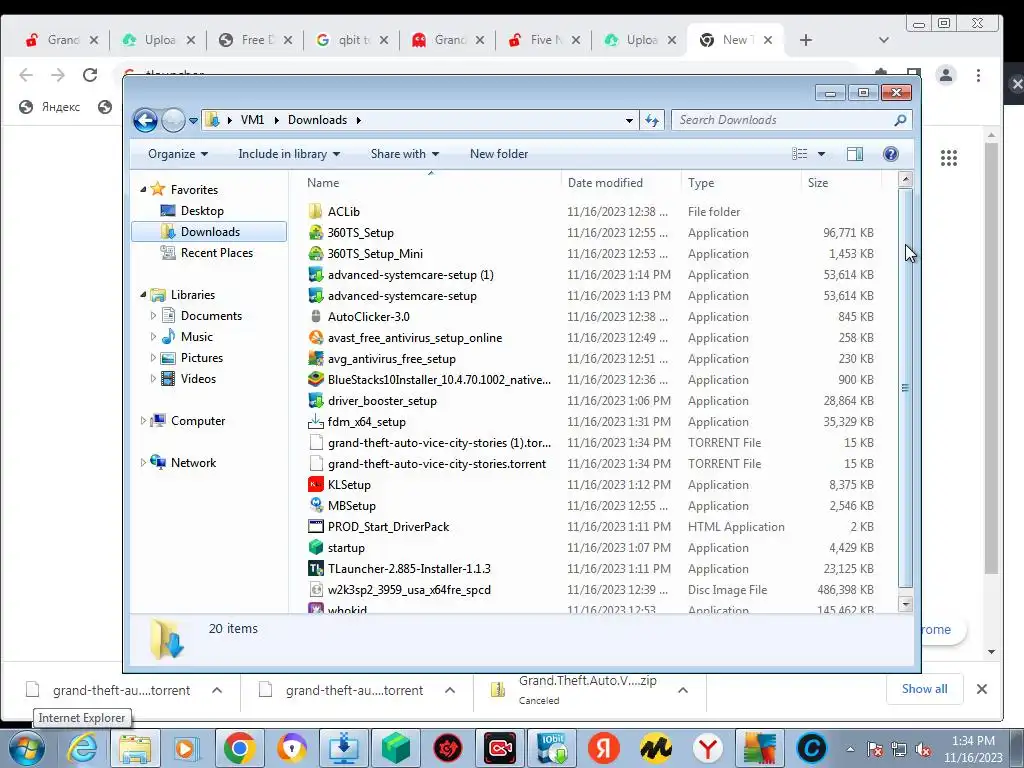
Task: Click the Яндекс bookmark
Action: tap(50, 107)
